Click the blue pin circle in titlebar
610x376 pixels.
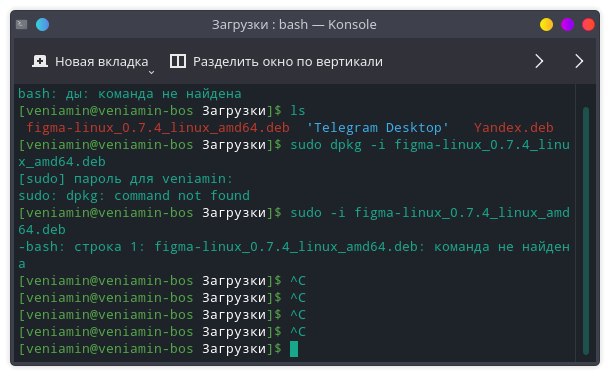pyautogui.click(x=42, y=24)
